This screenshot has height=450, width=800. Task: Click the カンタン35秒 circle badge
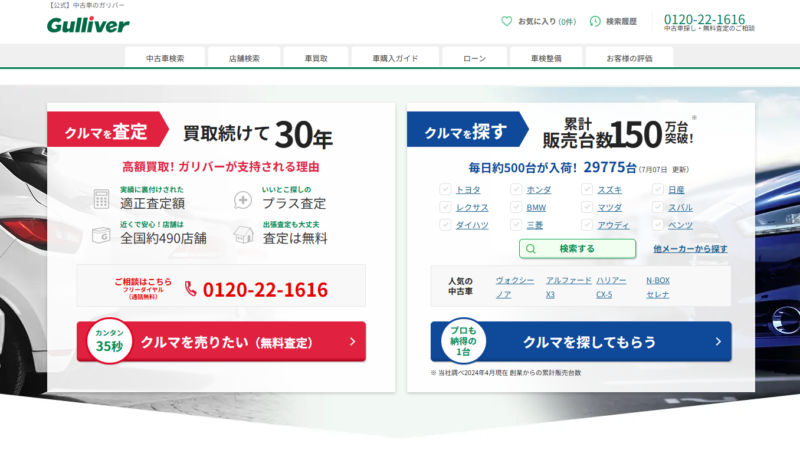click(x=109, y=341)
